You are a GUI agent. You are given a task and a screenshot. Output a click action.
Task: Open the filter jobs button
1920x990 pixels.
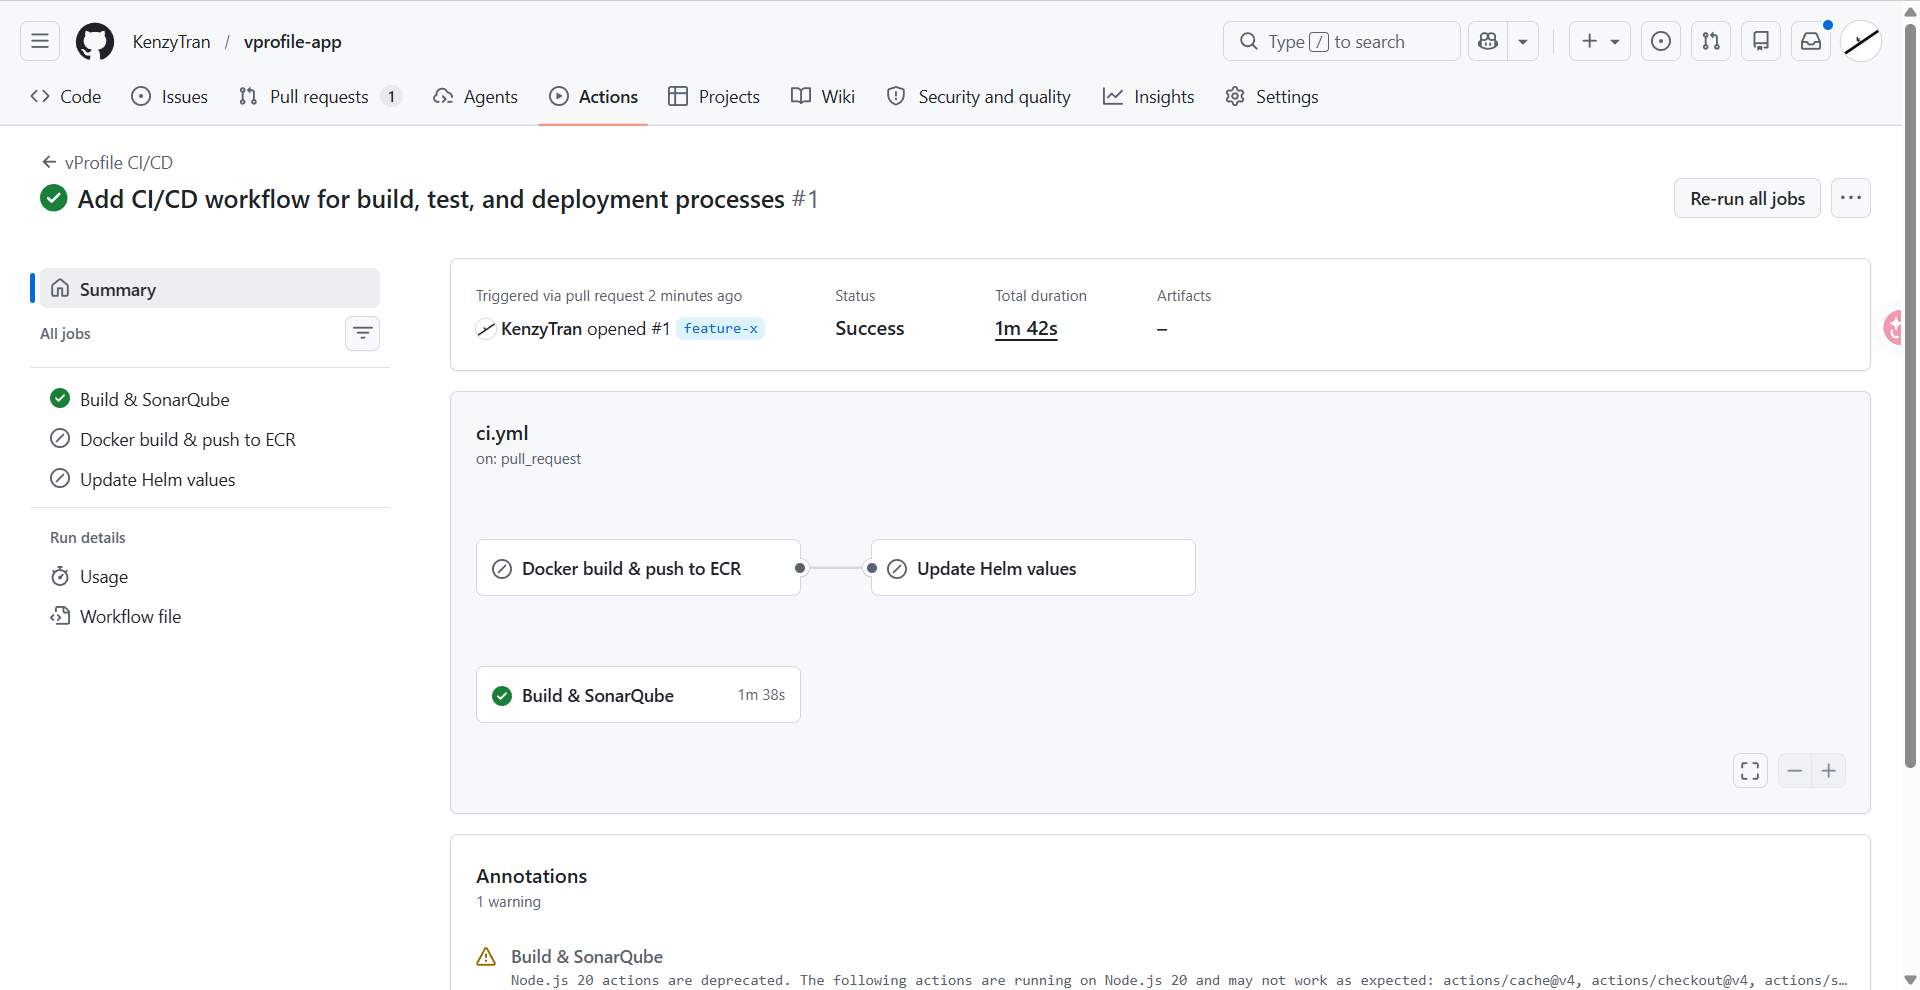(x=363, y=333)
